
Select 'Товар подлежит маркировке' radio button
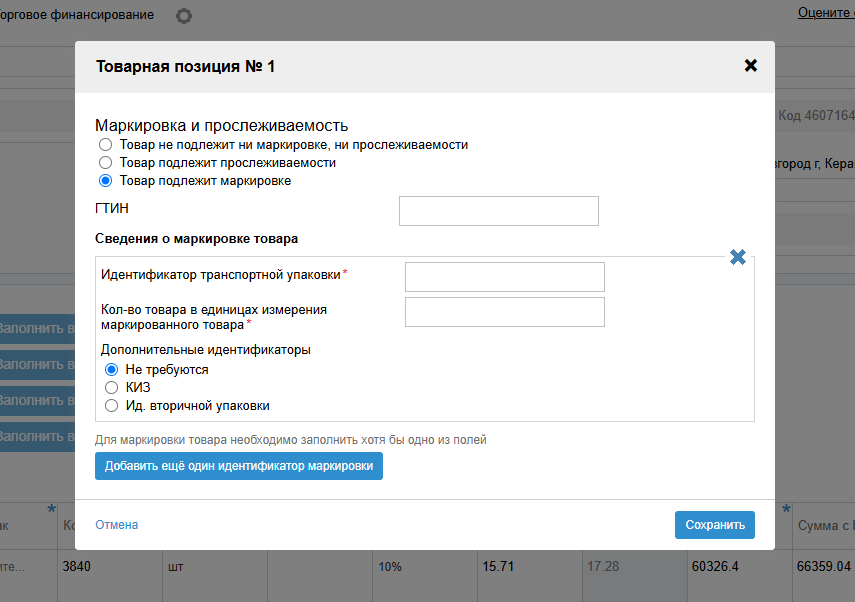point(105,181)
